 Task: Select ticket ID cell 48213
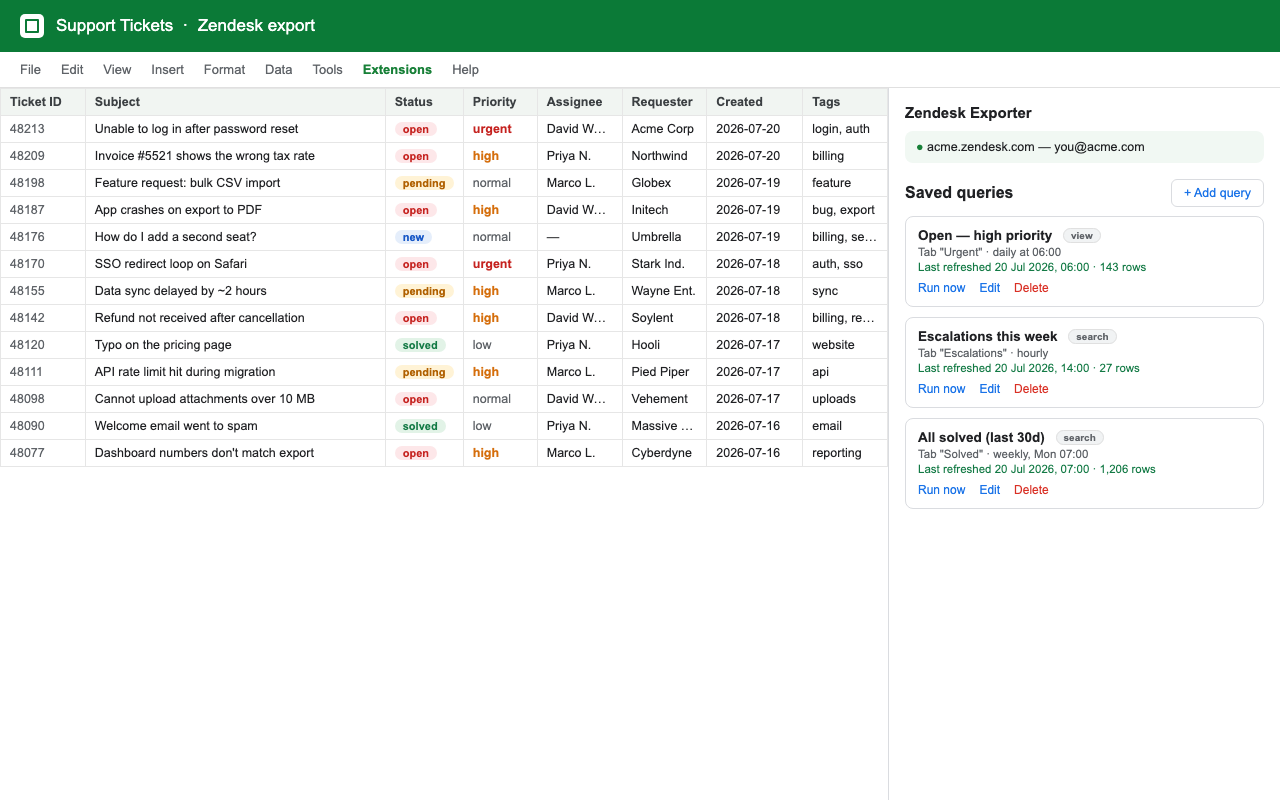(x=43, y=129)
